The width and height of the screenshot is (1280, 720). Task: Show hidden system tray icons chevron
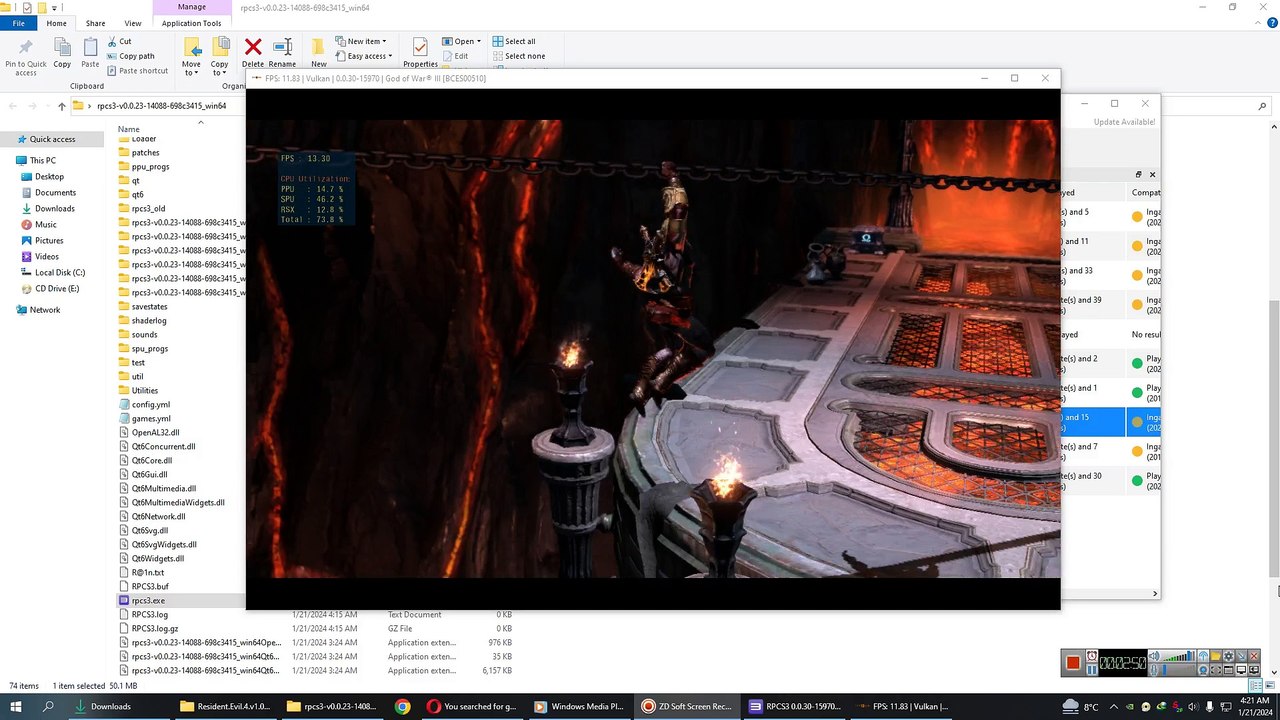coord(1116,706)
